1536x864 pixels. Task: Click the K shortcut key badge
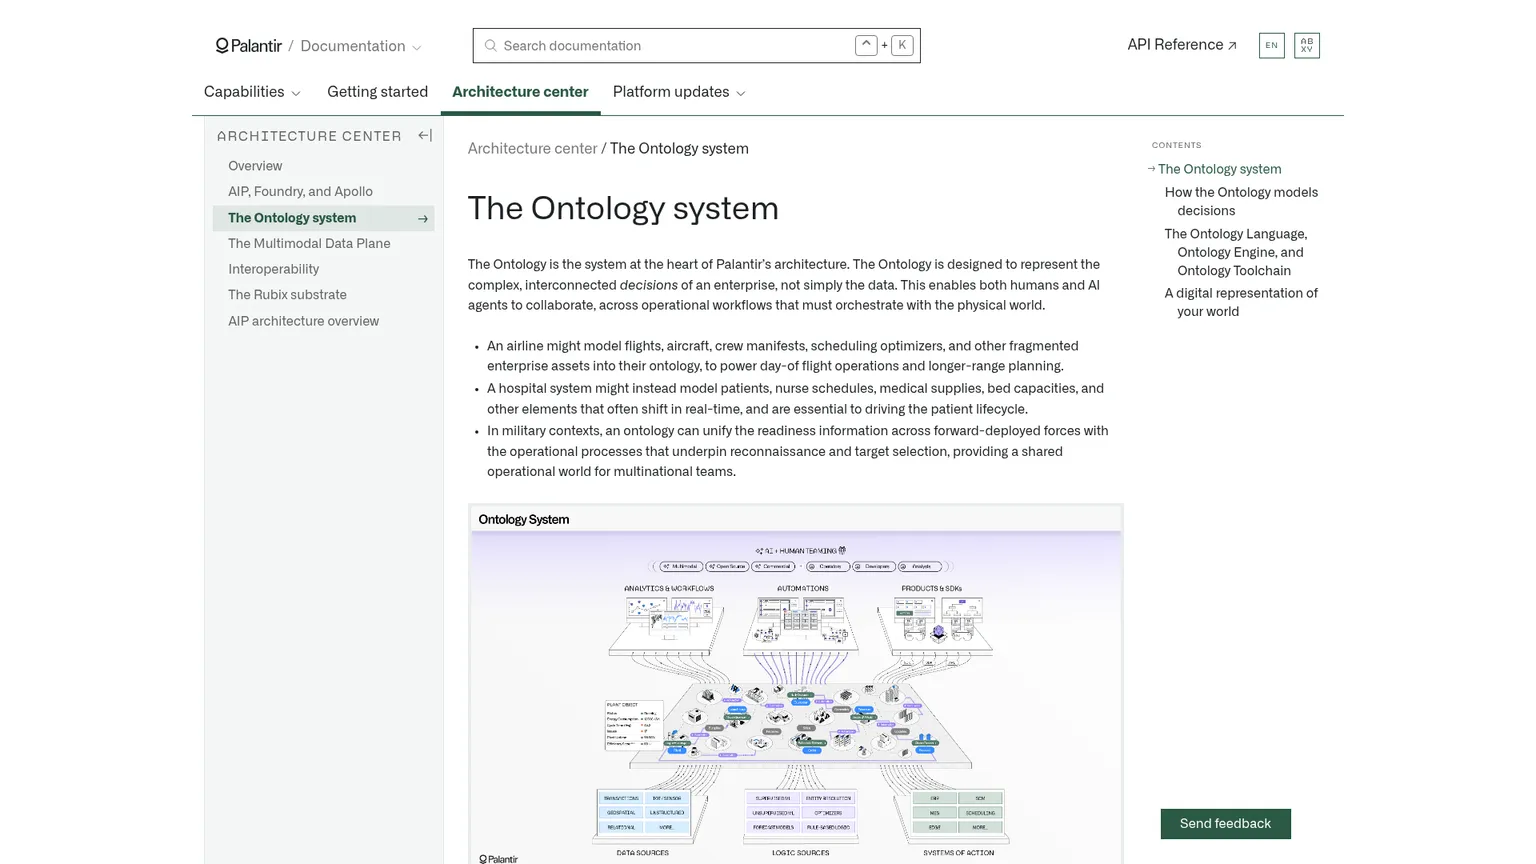tap(902, 45)
